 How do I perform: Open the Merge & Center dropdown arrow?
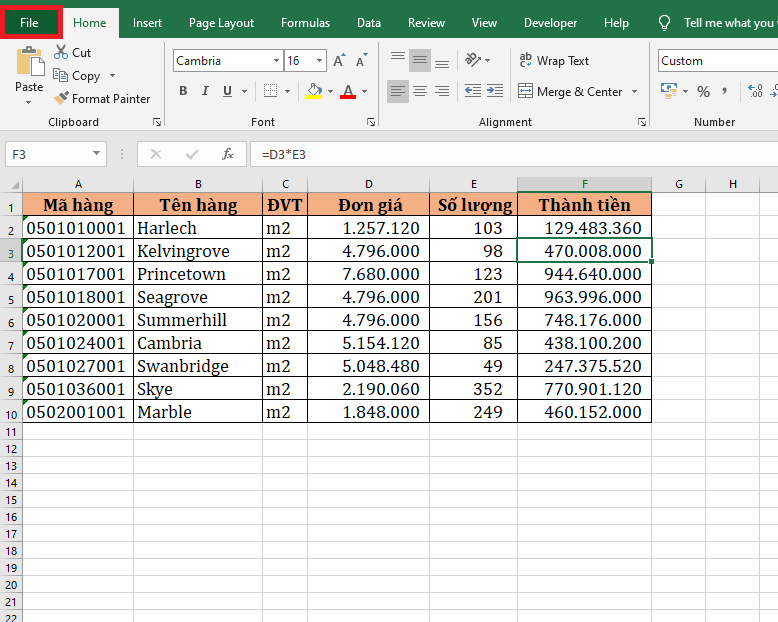[x=633, y=92]
